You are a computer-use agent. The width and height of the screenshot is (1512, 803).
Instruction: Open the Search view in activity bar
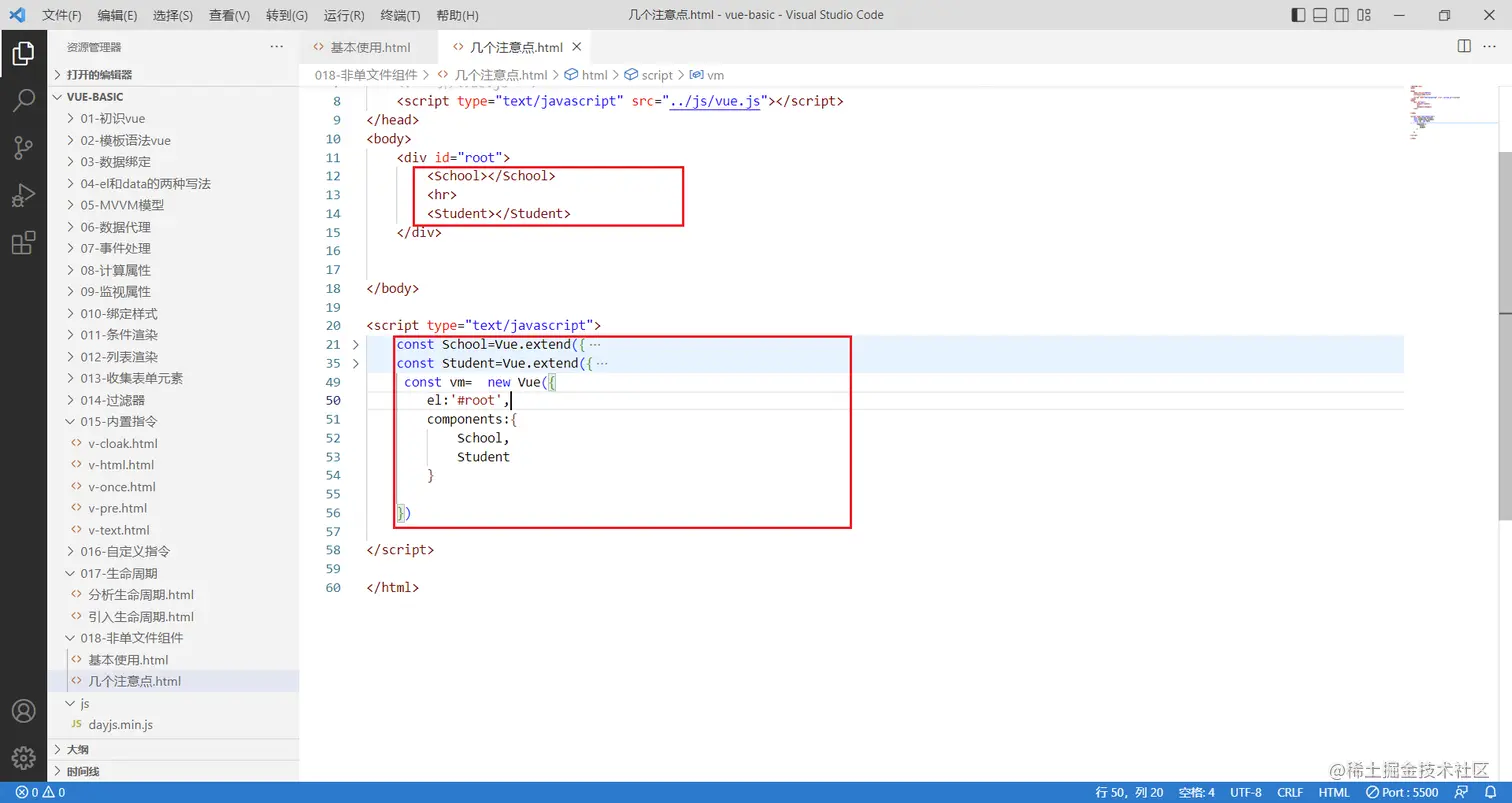pyautogui.click(x=23, y=100)
